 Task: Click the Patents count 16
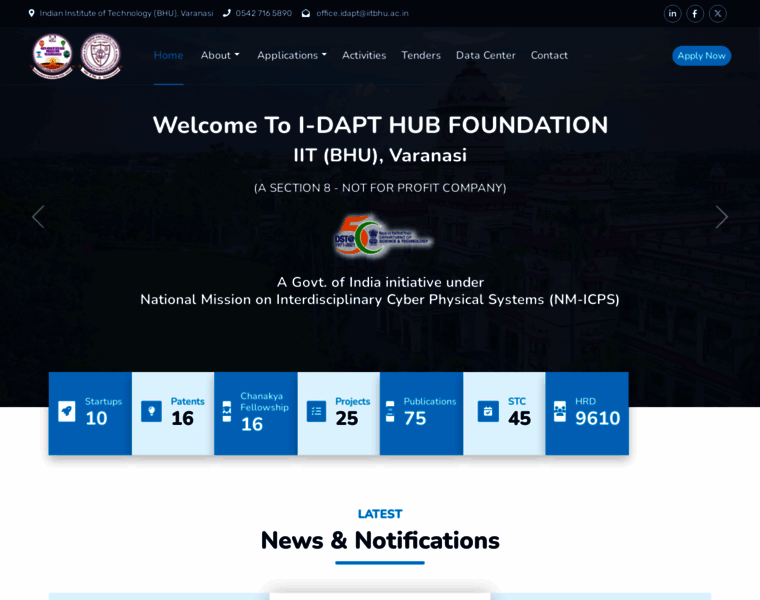tap(182, 418)
